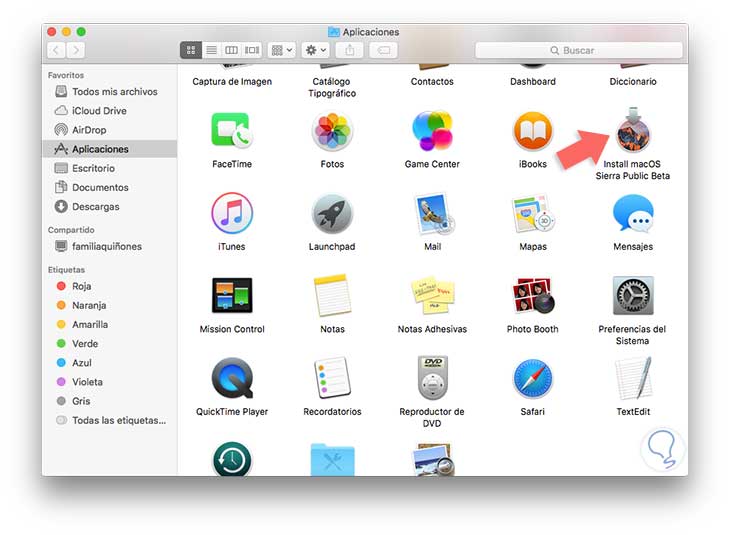Image resolution: width=730 pixels, height=535 pixels.
Task: Filter by the Violeta tag
Action: pyautogui.click(x=109, y=382)
